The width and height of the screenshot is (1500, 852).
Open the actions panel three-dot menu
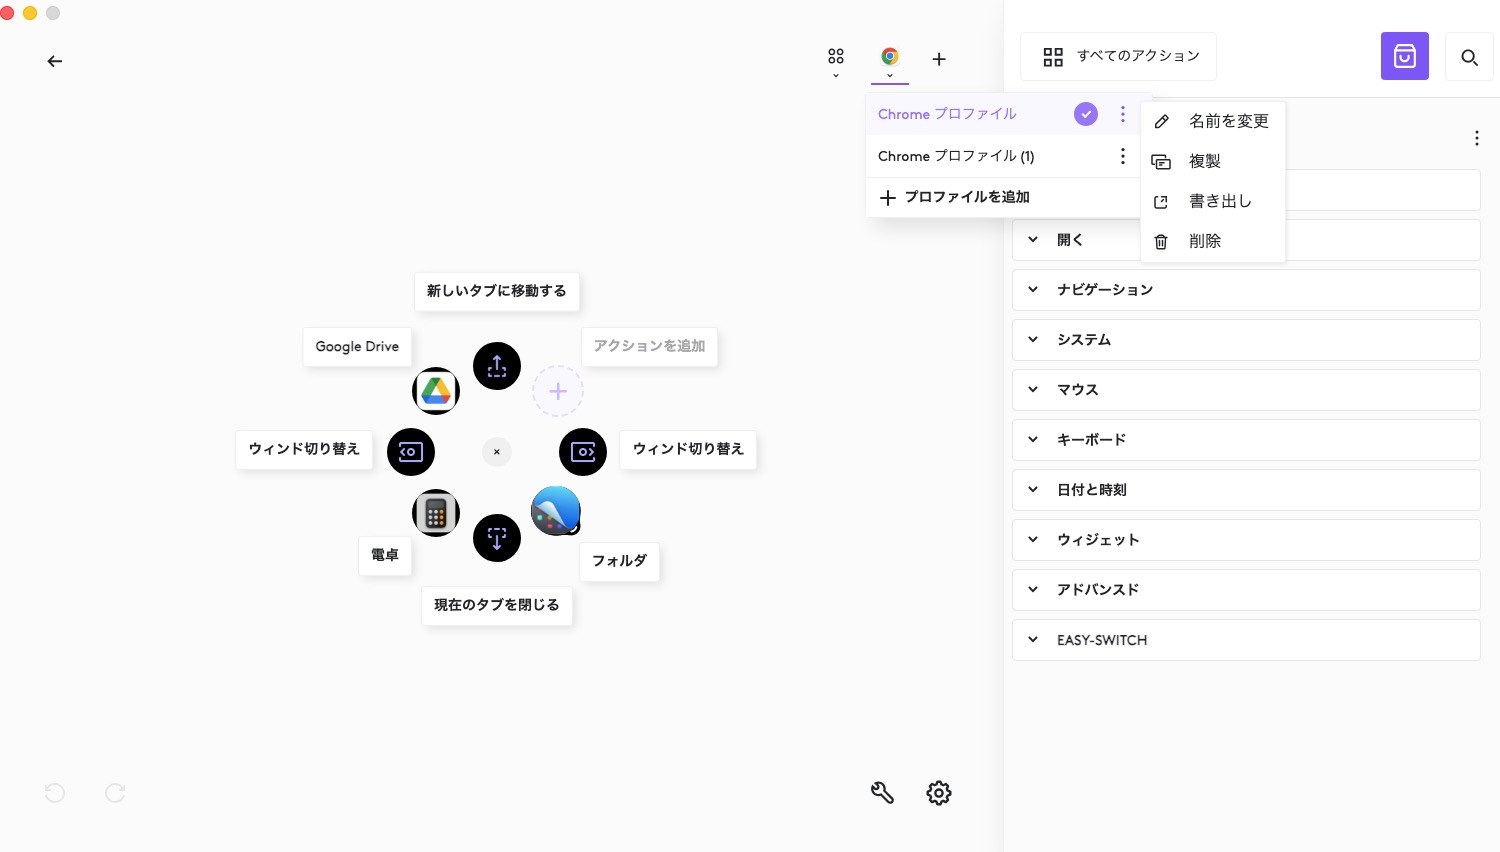point(1477,139)
